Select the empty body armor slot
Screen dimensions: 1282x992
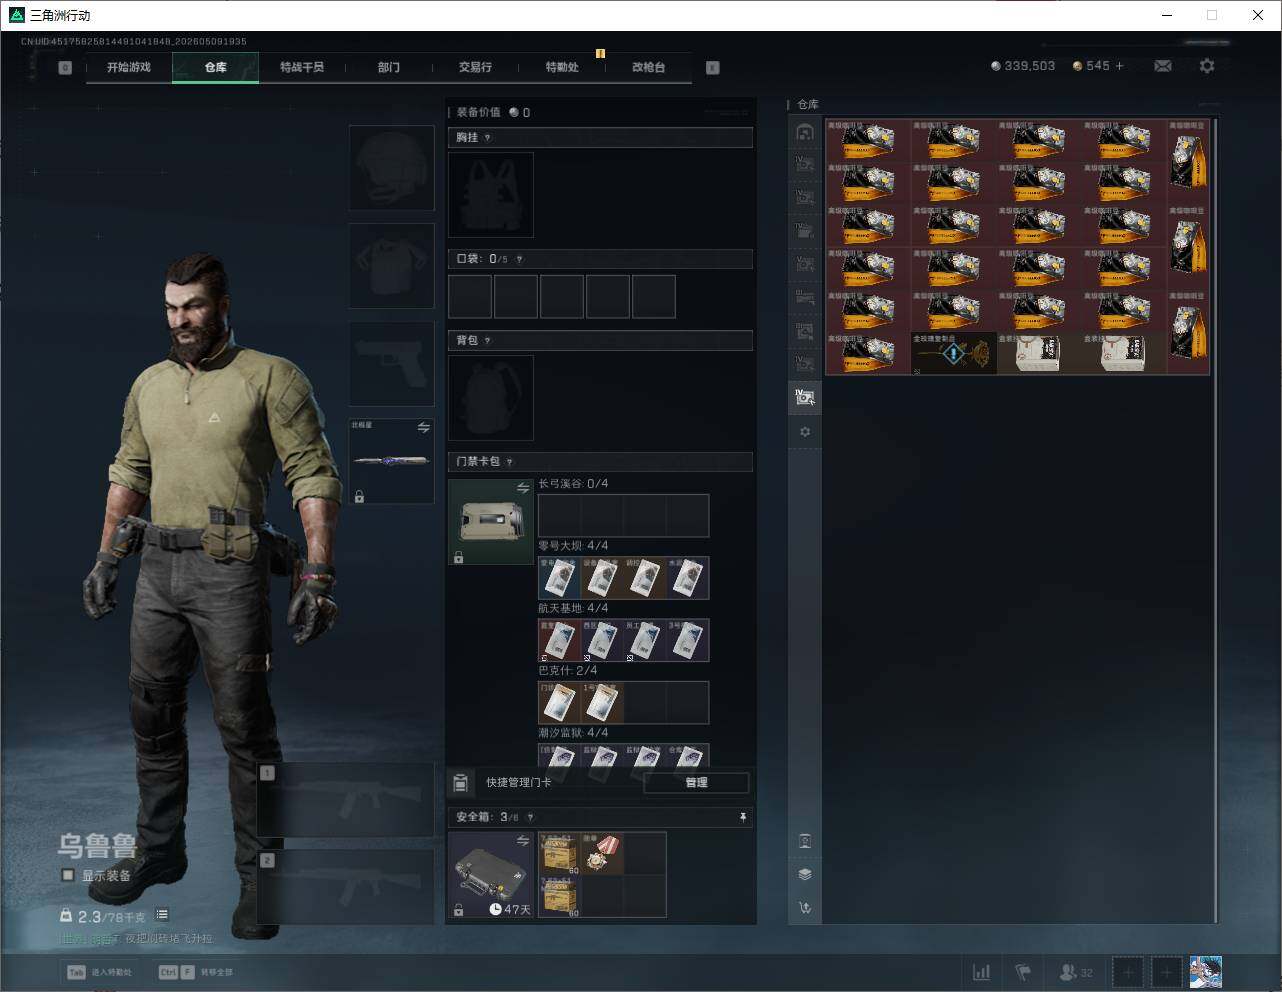[x=392, y=266]
